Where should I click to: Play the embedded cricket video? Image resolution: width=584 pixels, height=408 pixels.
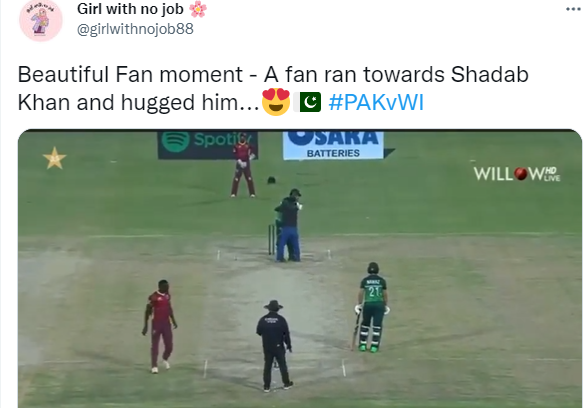point(300,268)
